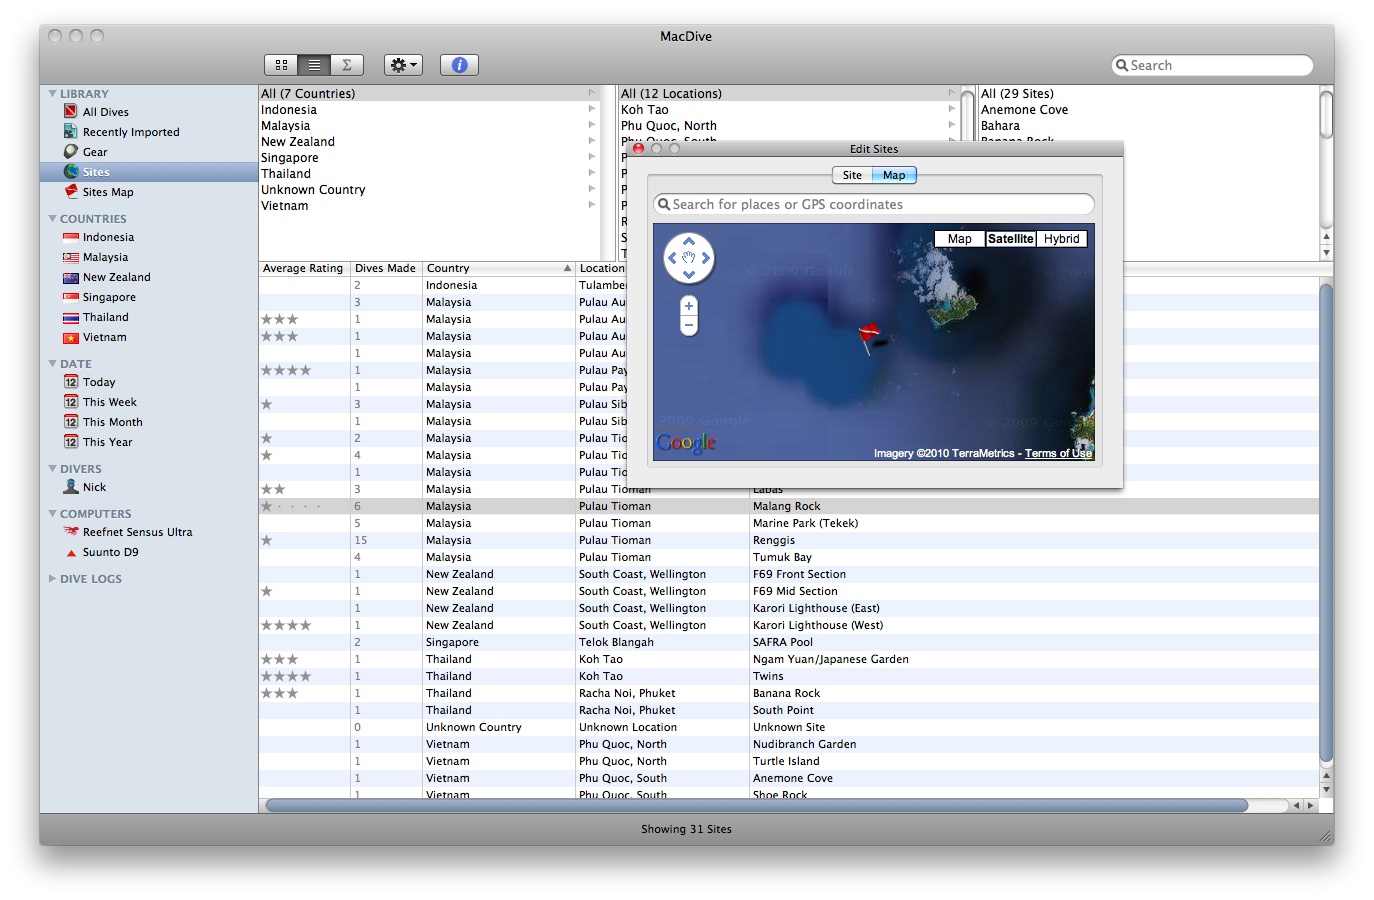Click the Sigma statistics view button
The width and height of the screenshot is (1374, 900).
(x=347, y=65)
